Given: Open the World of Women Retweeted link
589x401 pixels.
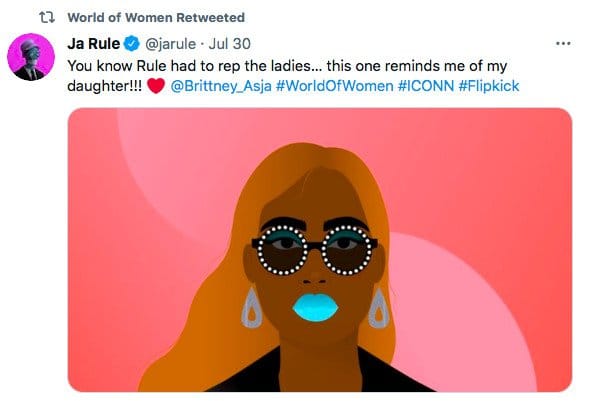Looking at the screenshot, I should (156, 18).
